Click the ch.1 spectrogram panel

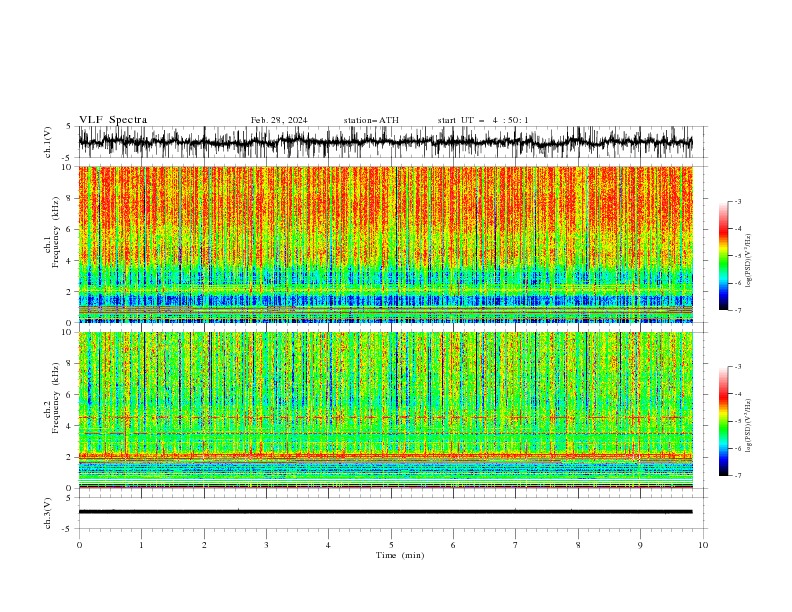[385, 244]
